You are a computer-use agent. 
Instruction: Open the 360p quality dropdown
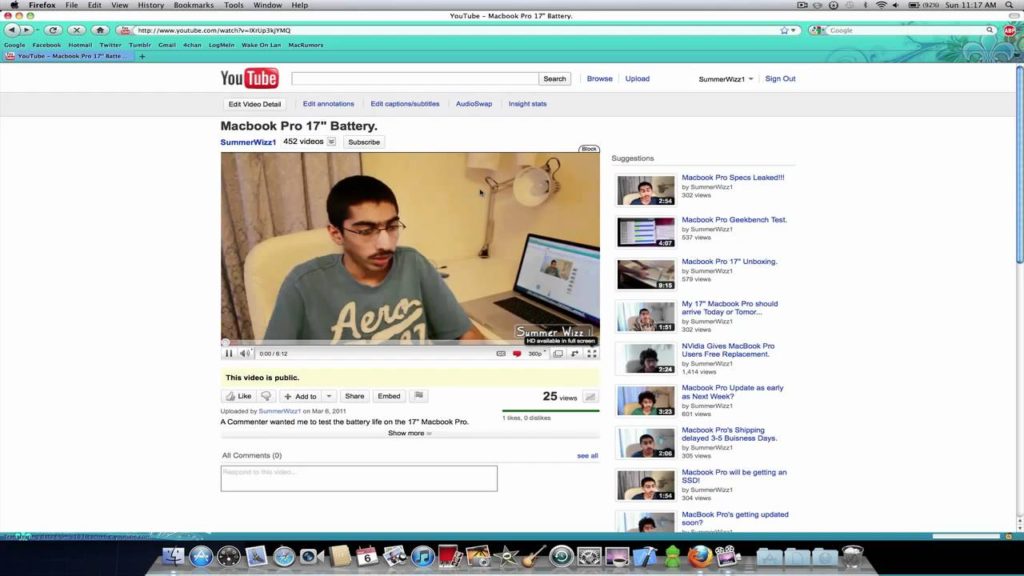(x=538, y=353)
